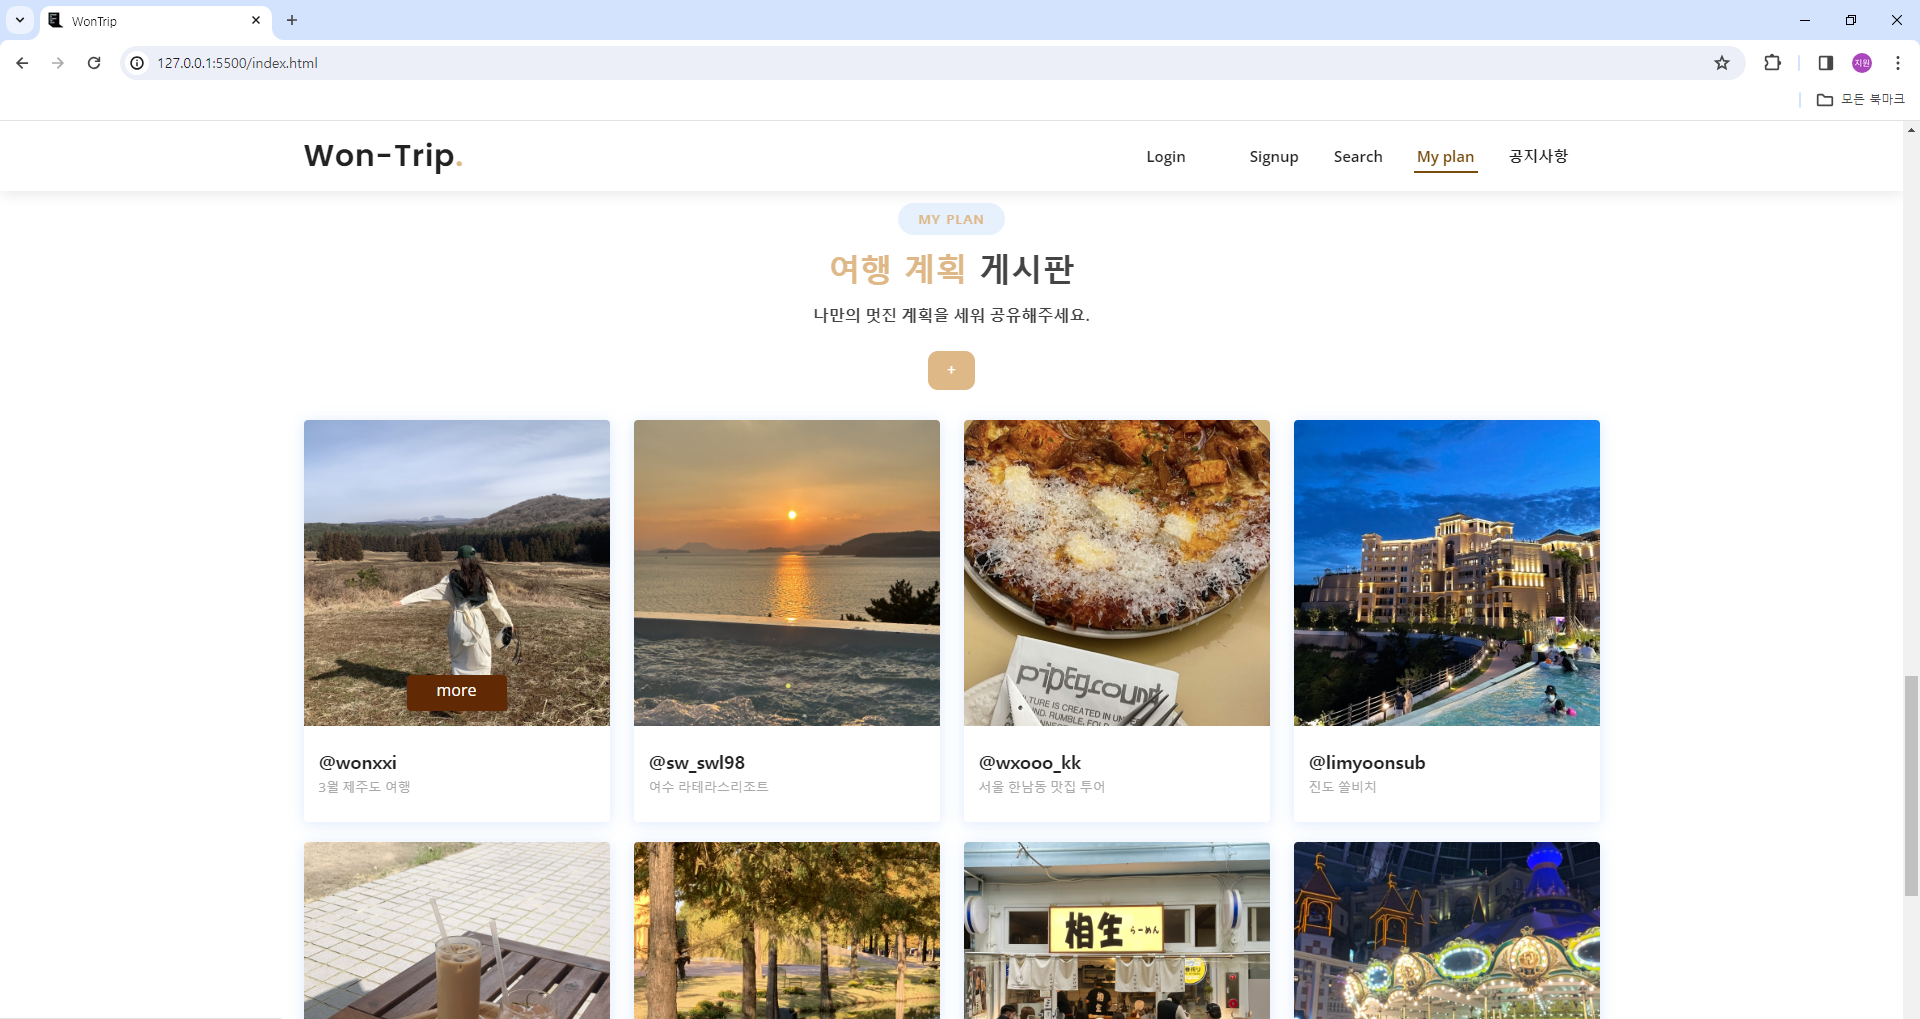This screenshot has width=1920, height=1019.
Task: Open the resort night photo thumbnail
Action: point(1447,573)
